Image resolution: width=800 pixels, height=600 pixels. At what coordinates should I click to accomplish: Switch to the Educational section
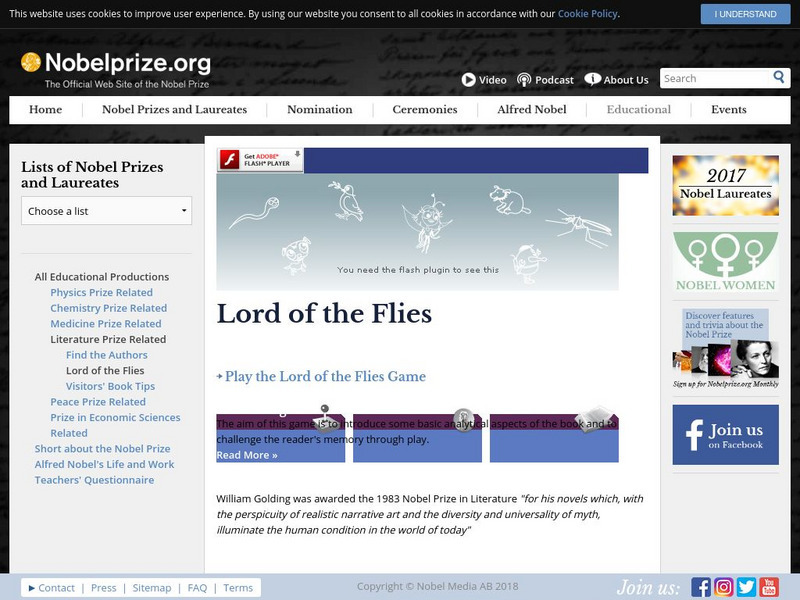[637, 110]
